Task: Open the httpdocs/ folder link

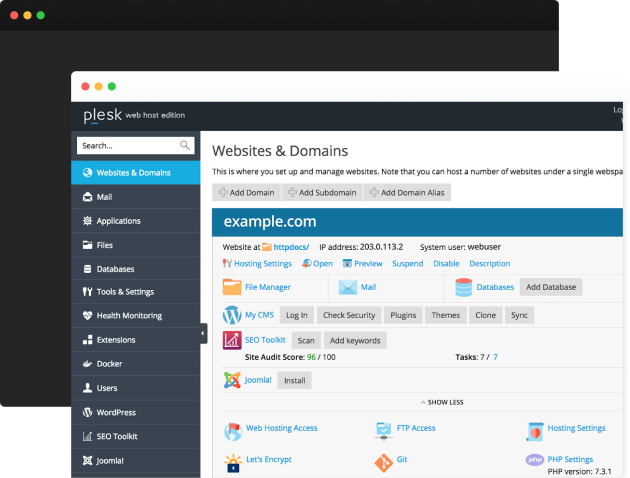Action: pos(291,247)
